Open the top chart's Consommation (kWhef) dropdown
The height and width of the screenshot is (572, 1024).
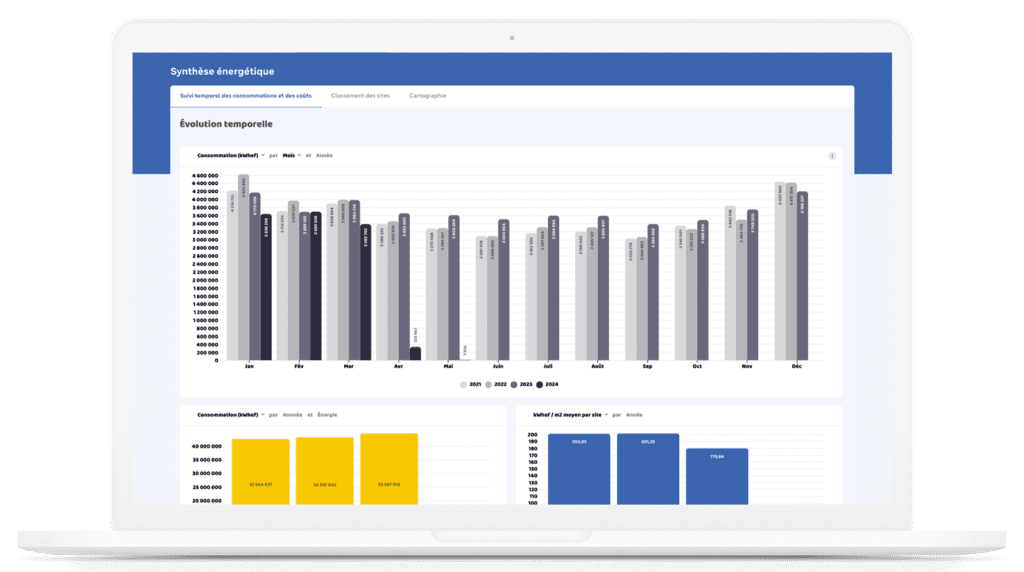tap(231, 156)
